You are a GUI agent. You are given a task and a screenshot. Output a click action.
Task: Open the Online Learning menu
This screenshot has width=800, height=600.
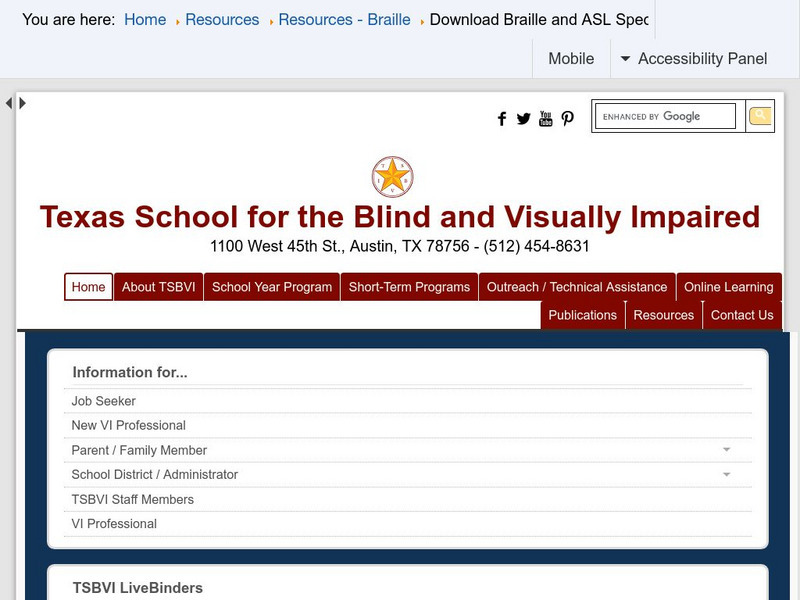[x=729, y=287]
